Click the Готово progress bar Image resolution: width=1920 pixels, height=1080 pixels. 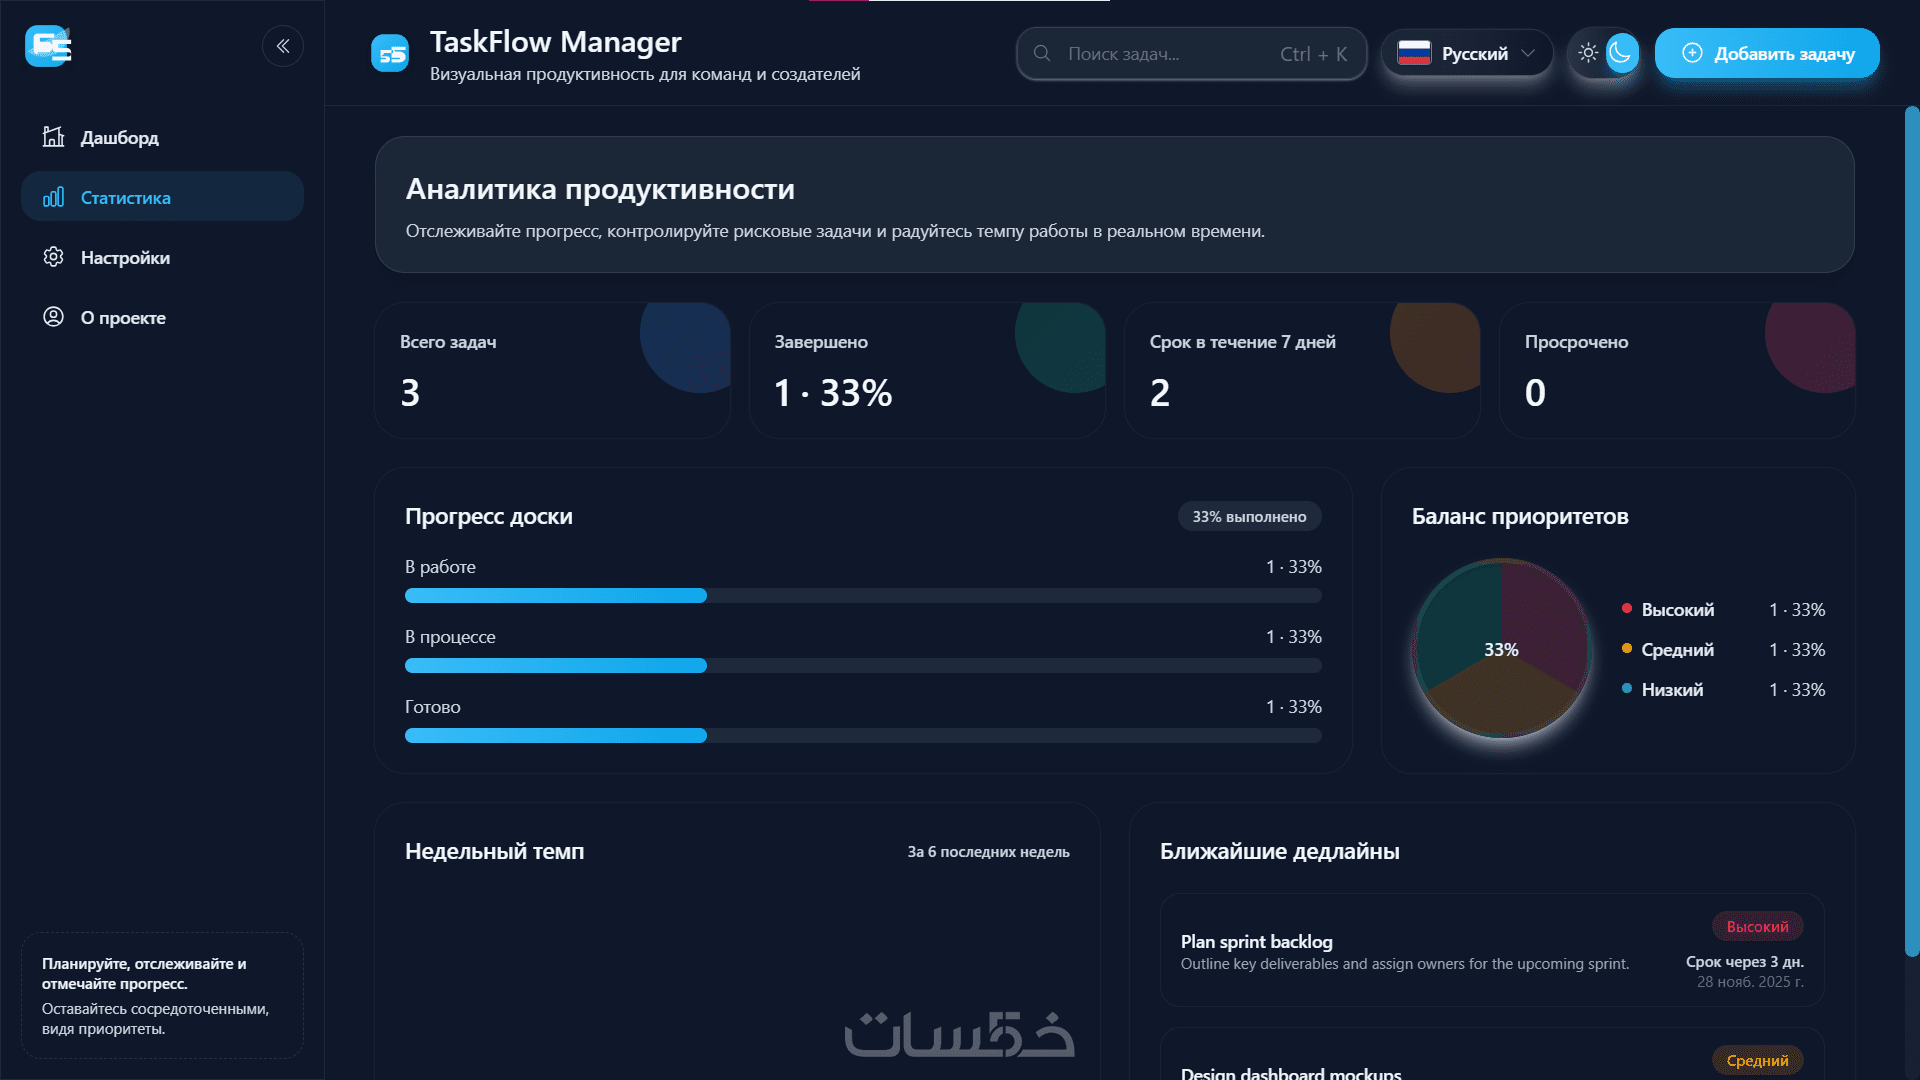coord(862,736)
